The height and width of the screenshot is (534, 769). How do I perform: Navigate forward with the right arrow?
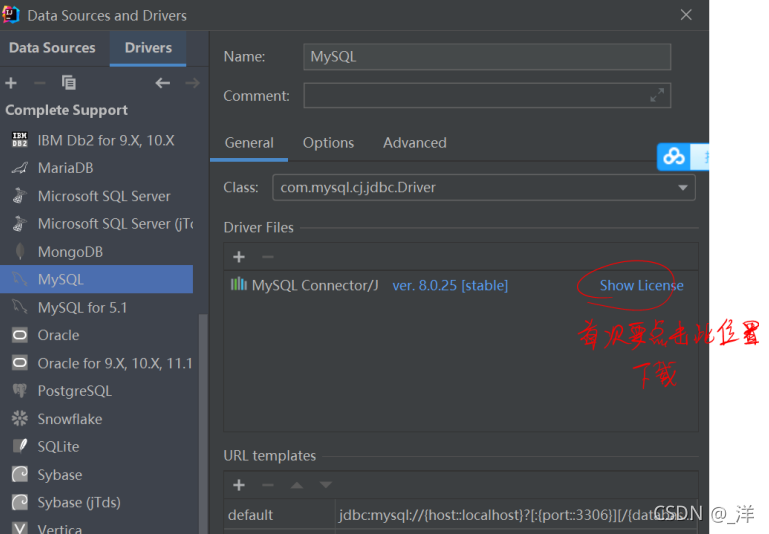click(x=192, y=83)
